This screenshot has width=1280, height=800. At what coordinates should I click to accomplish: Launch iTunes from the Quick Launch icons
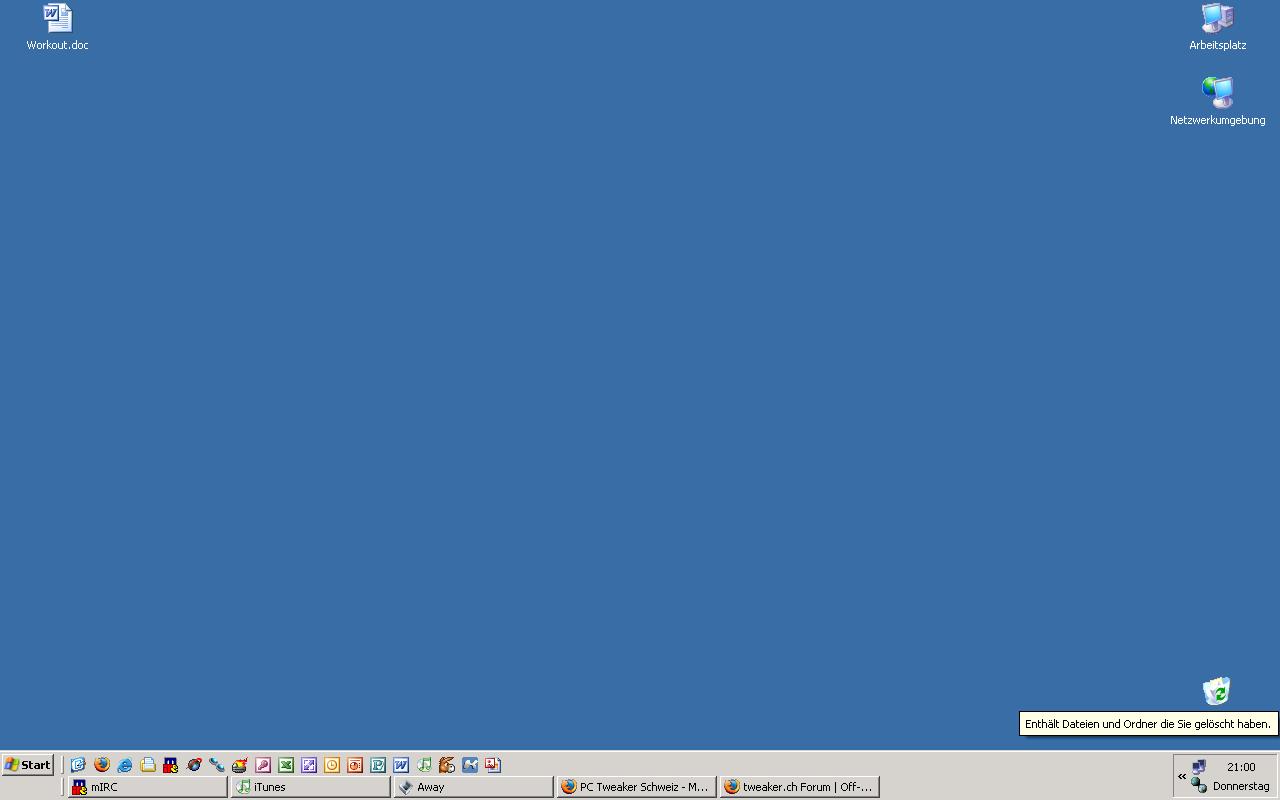[424, 765]
